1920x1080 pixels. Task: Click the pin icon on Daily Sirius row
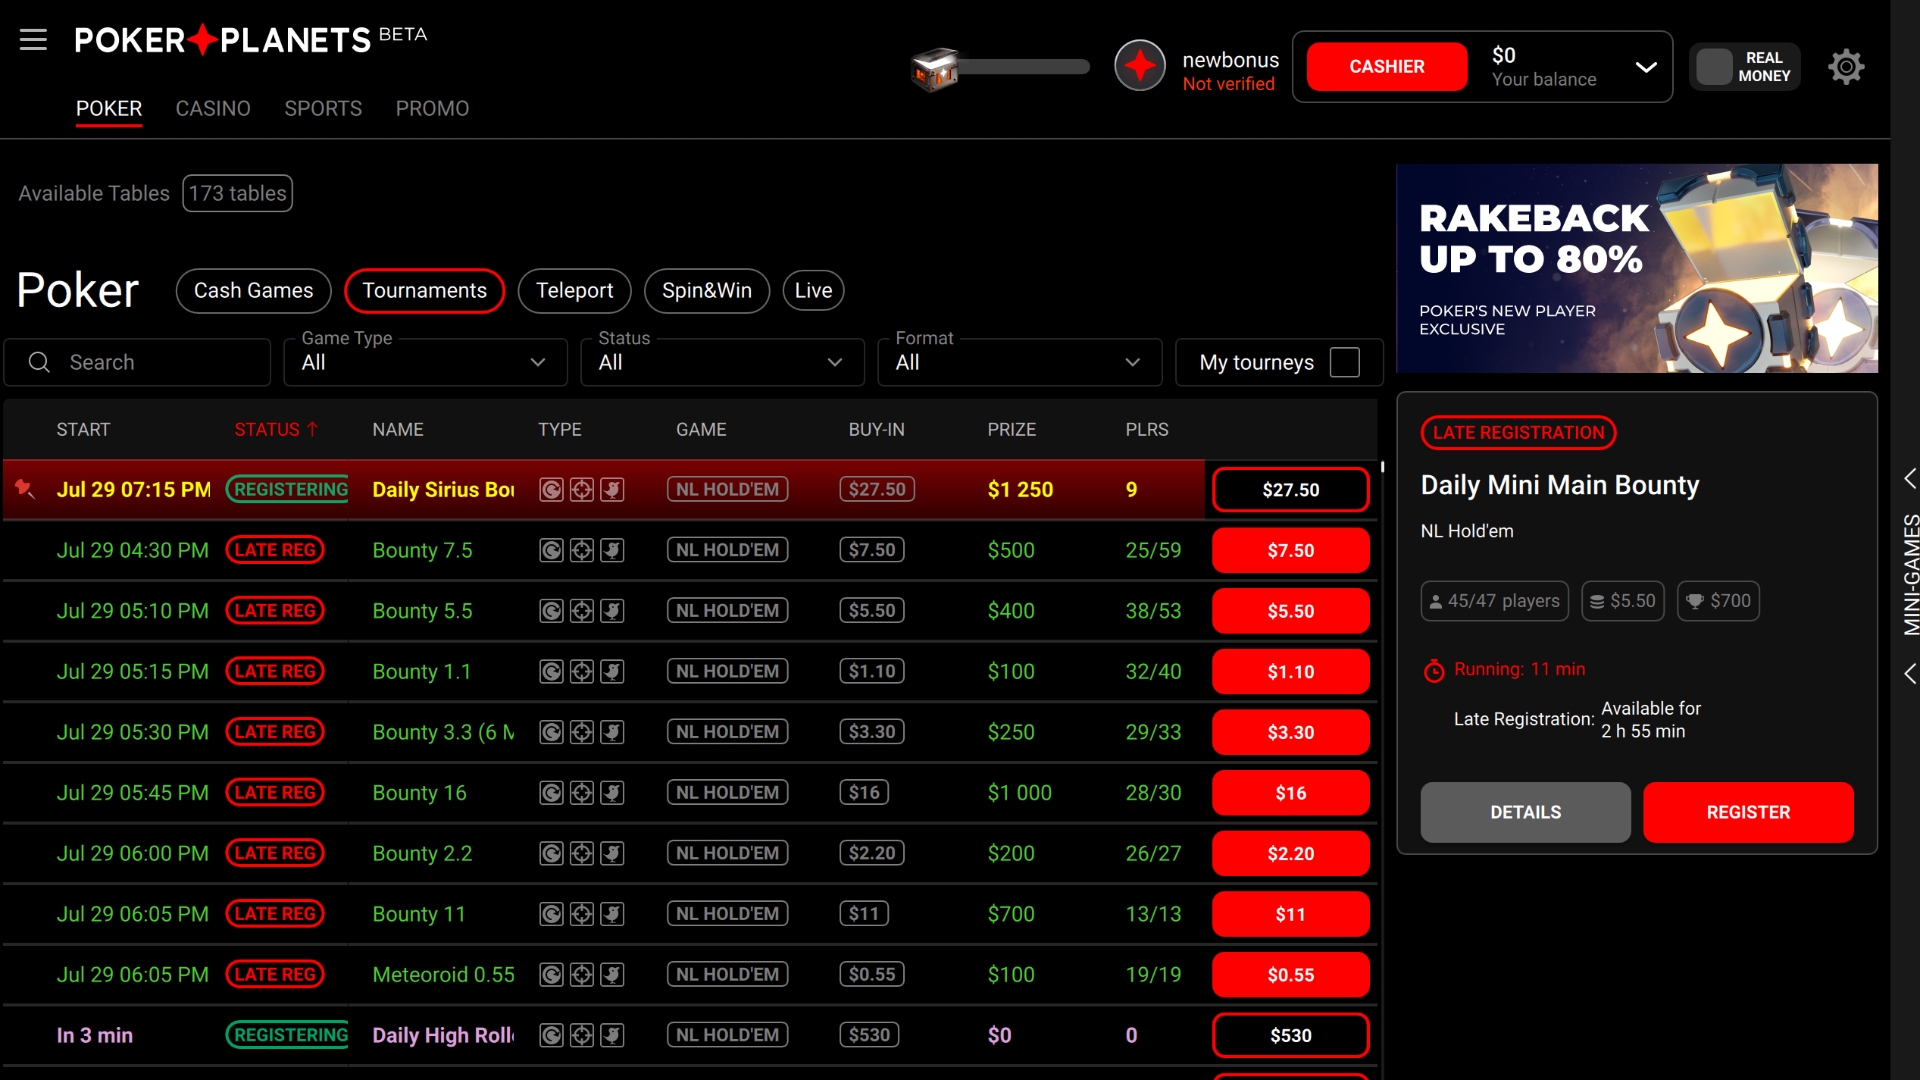[25, 488]
